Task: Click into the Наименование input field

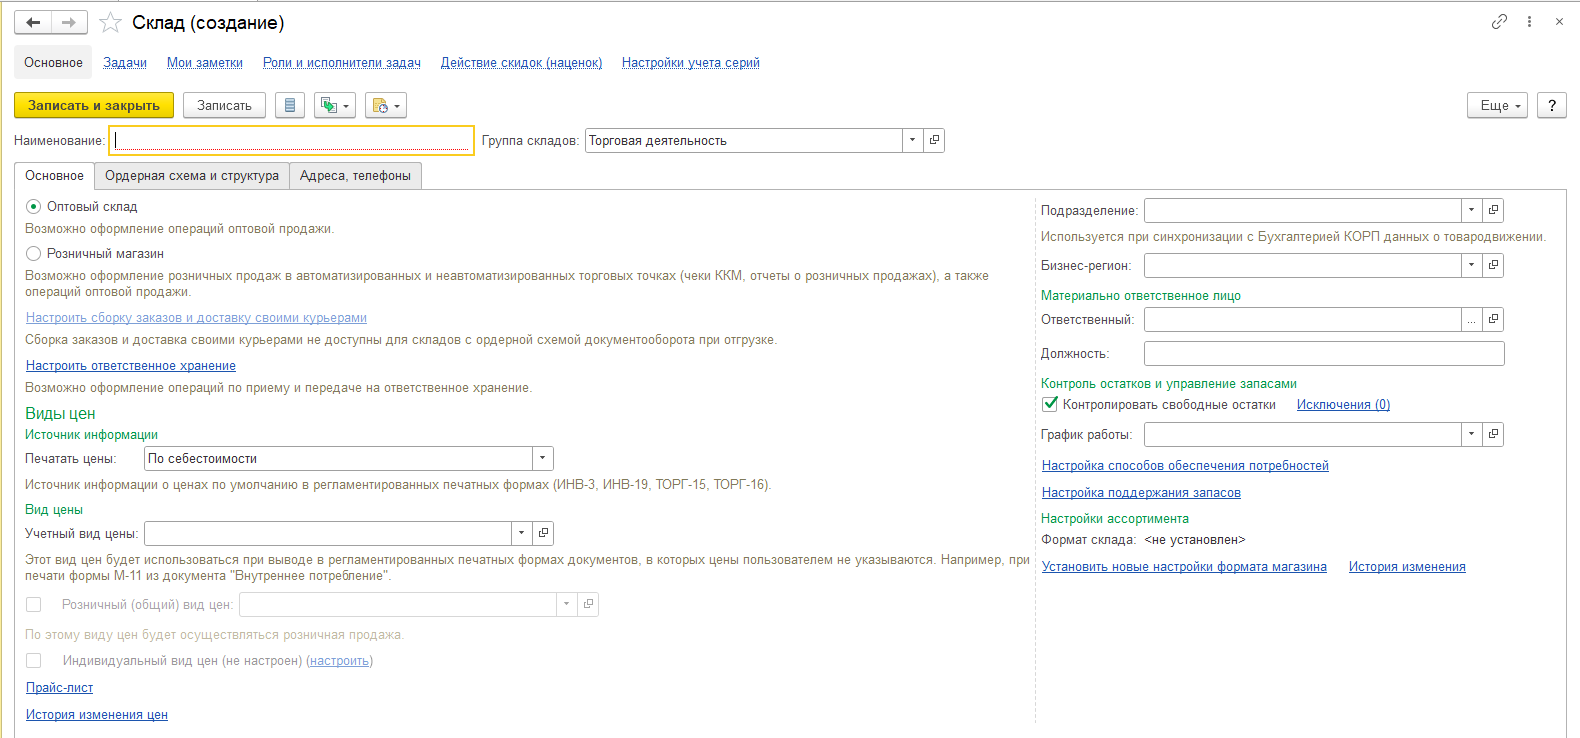Action: click(x=291, y=140)
